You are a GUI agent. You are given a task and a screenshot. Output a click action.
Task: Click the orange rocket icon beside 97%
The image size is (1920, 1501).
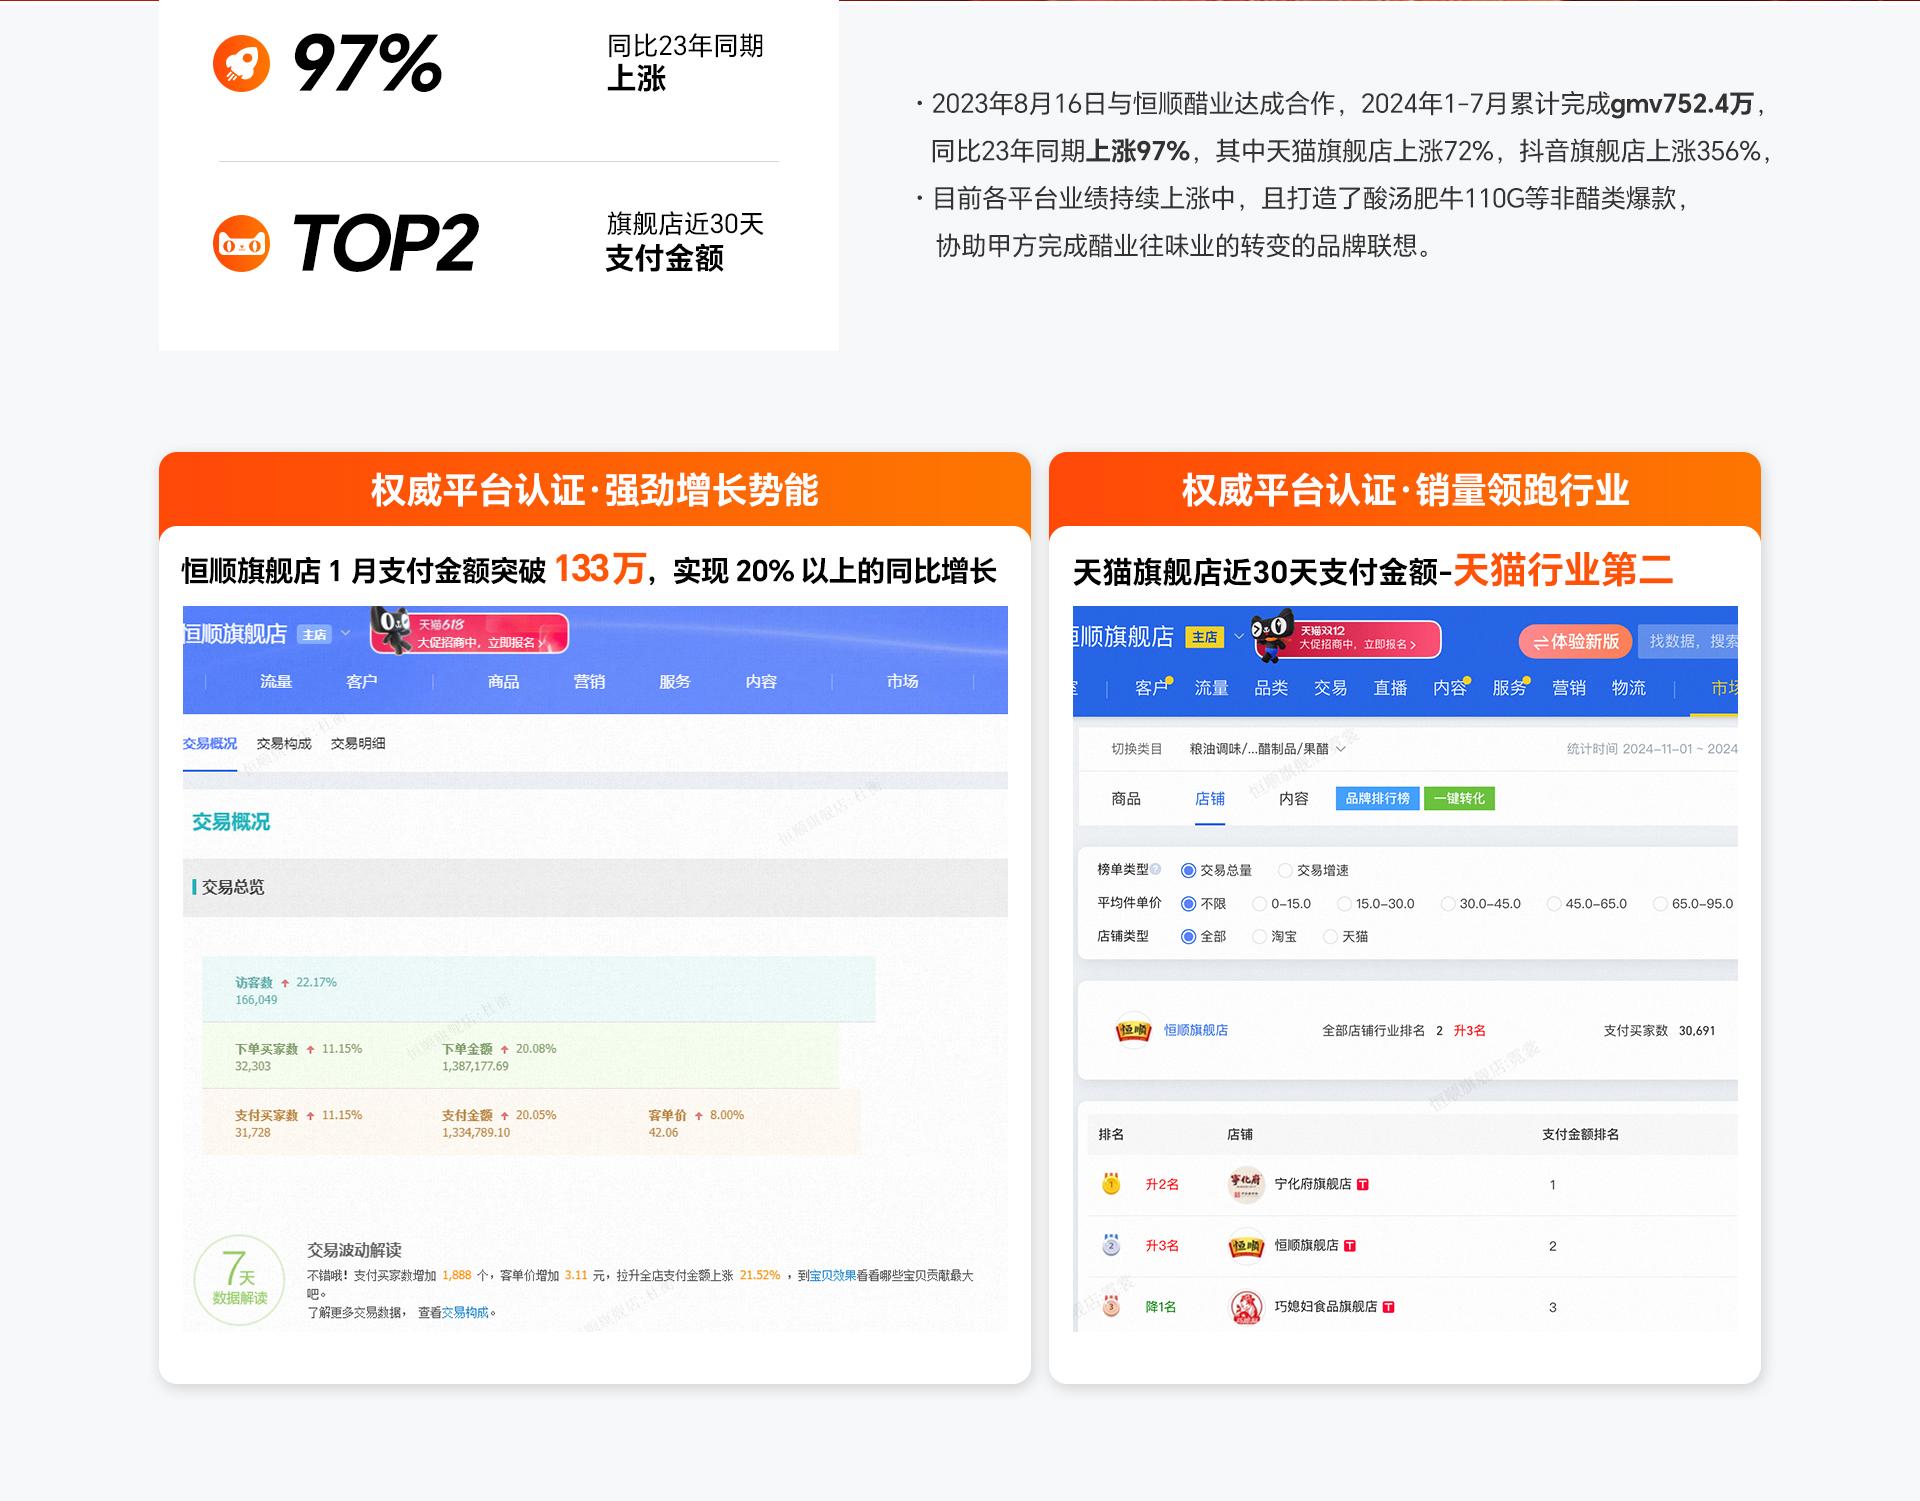[241, 63]
